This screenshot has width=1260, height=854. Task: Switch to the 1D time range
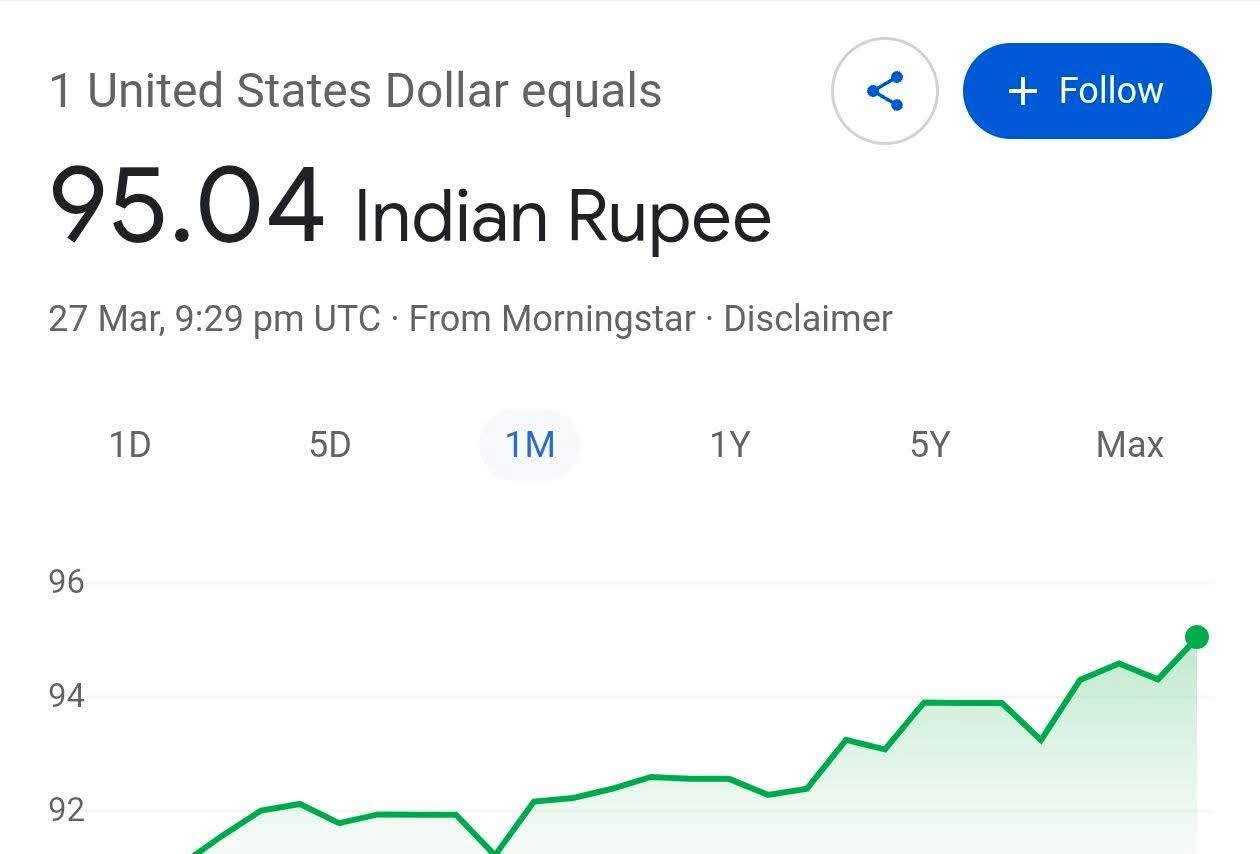[130, 444]
